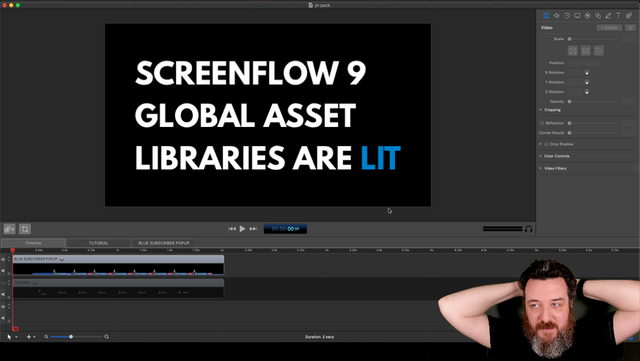Click the headphones icon by the audio meter
This screenshot has width=640, height=361.
tap(529, 229)
